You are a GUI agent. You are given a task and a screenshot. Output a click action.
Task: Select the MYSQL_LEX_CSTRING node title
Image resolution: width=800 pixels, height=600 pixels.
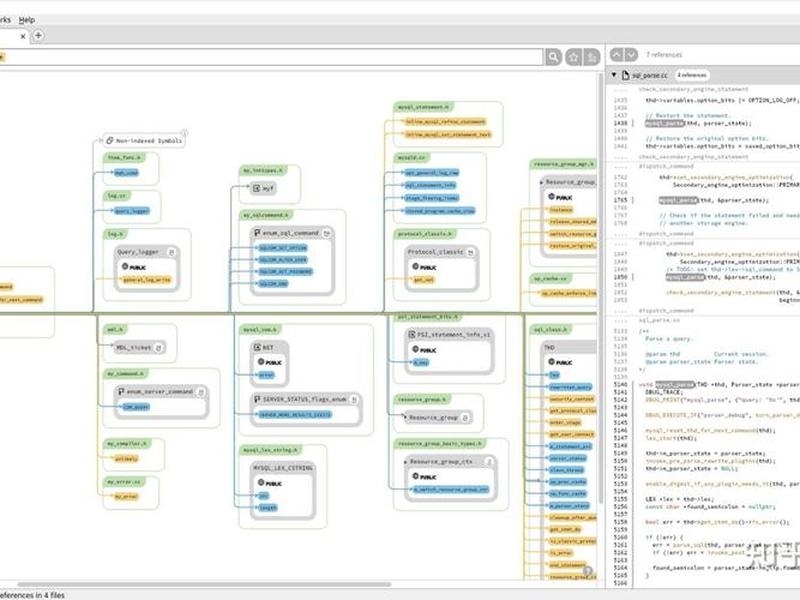[283, 468]
